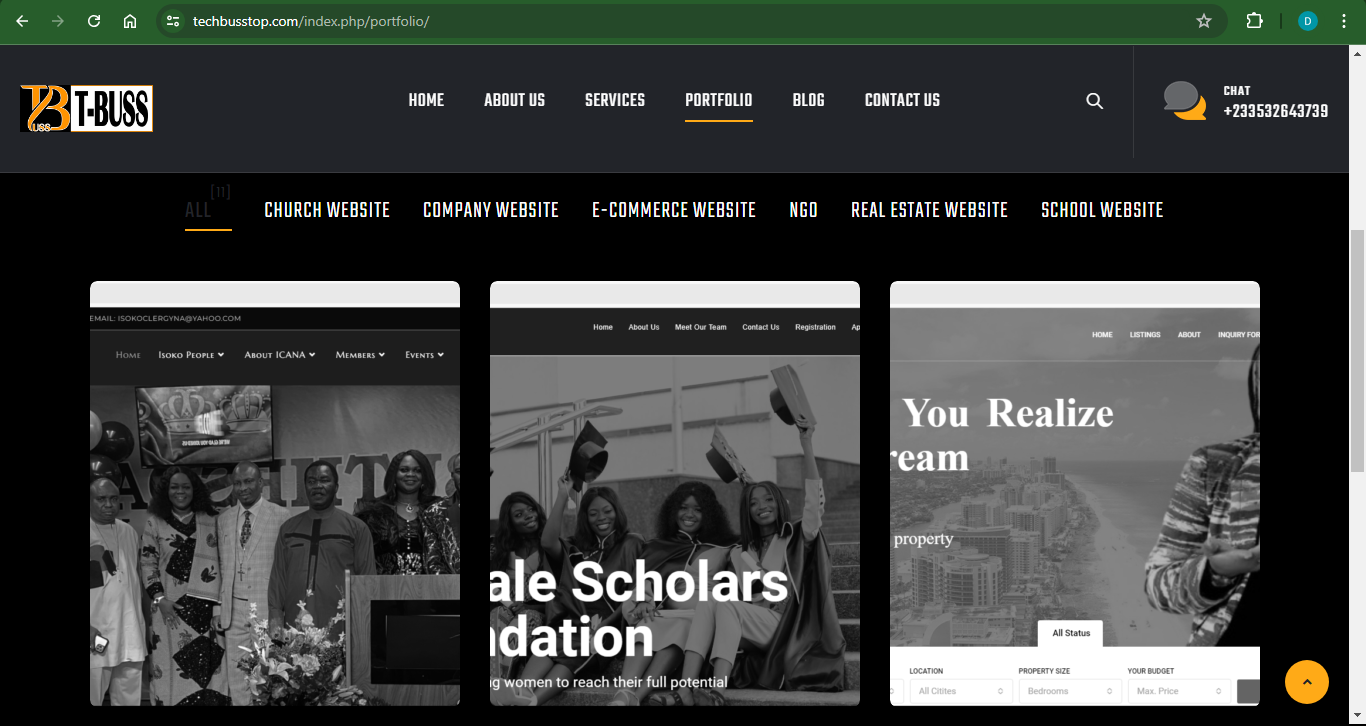Open the Services menu item

tap(615, 100)
